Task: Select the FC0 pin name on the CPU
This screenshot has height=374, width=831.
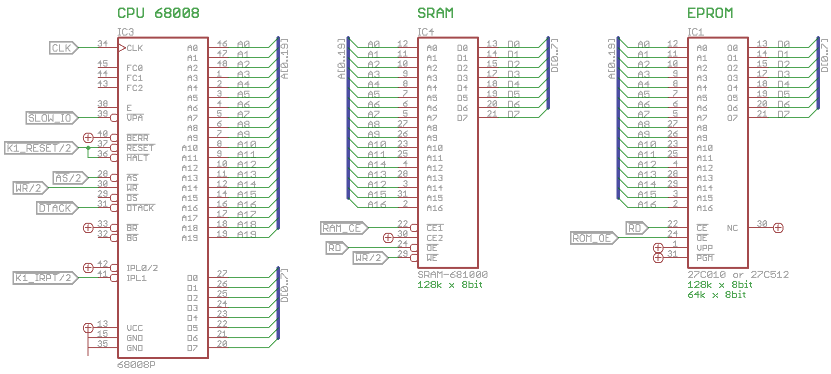Action: 134,68
